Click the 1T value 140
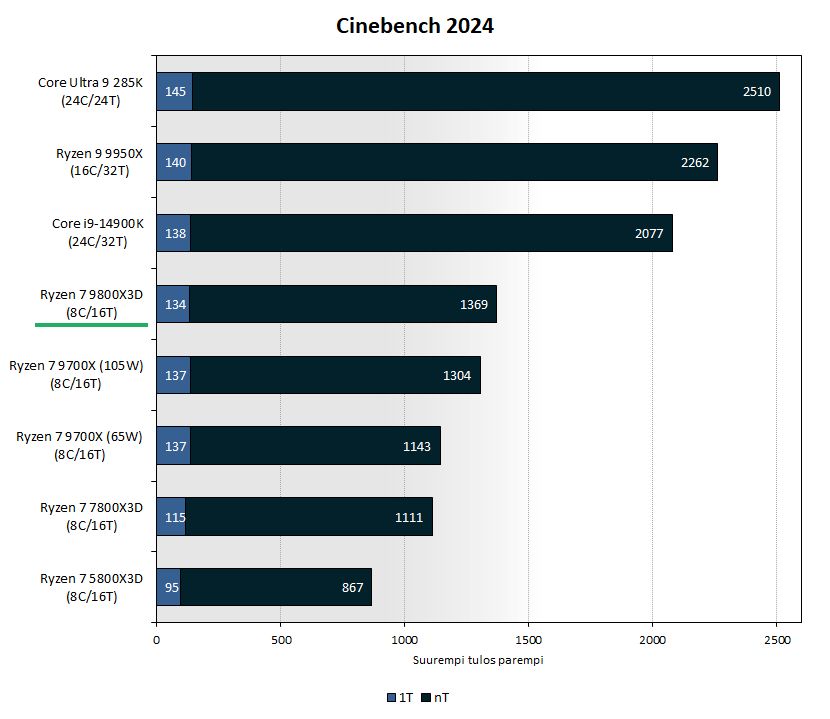Screen dimensions: 830x719 175,163
